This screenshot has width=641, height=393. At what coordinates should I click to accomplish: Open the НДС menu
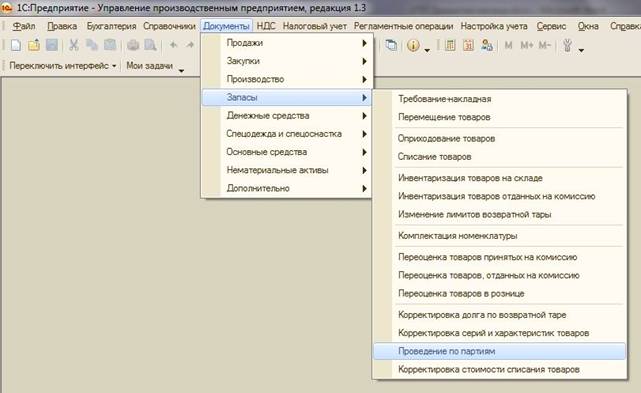pyautogui.click(x=266, y=26)
